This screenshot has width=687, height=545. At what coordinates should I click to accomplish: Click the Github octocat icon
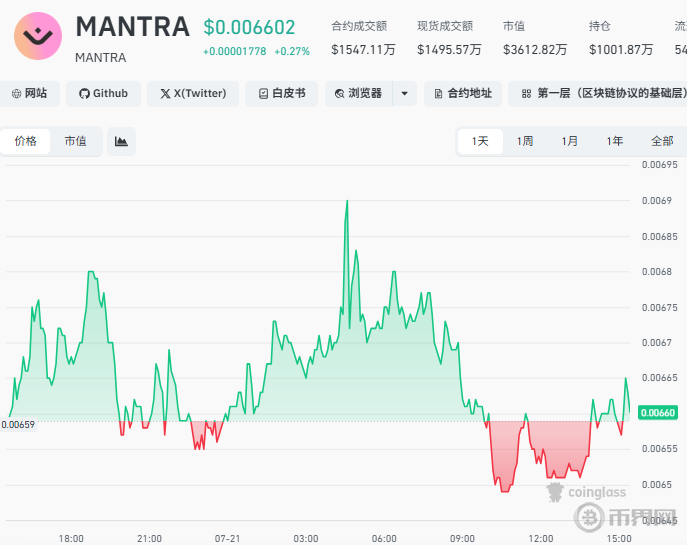coord(84,93)
